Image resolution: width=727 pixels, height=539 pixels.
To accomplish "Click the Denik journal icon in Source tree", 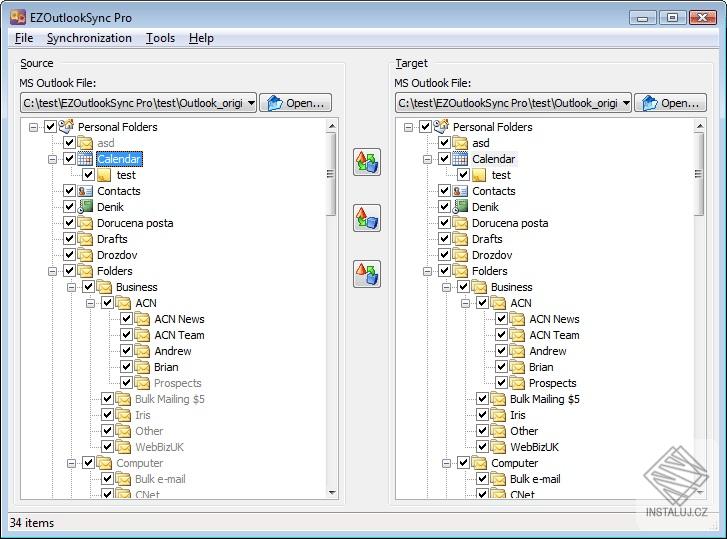I will pos(85,207).
